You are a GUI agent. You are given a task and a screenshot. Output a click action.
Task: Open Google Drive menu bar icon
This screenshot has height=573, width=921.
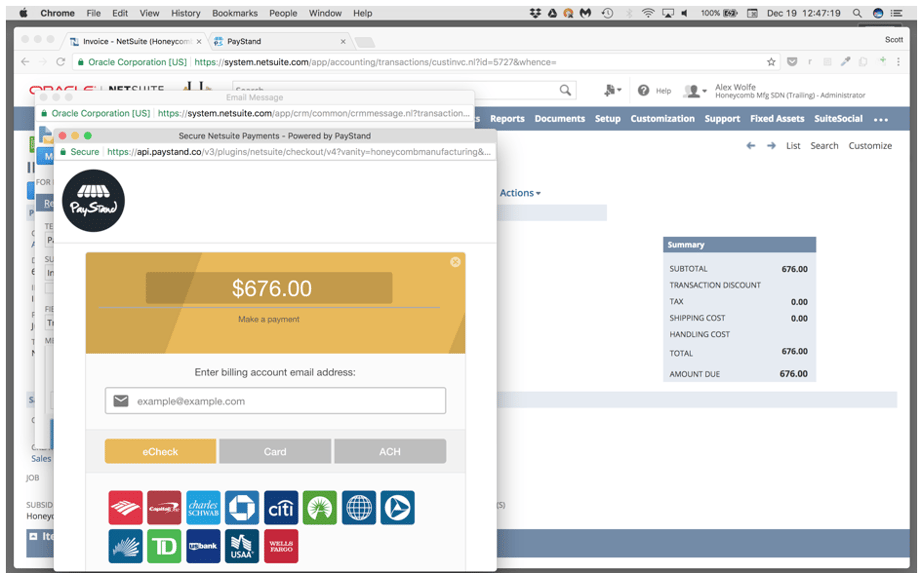pos(552,13)
